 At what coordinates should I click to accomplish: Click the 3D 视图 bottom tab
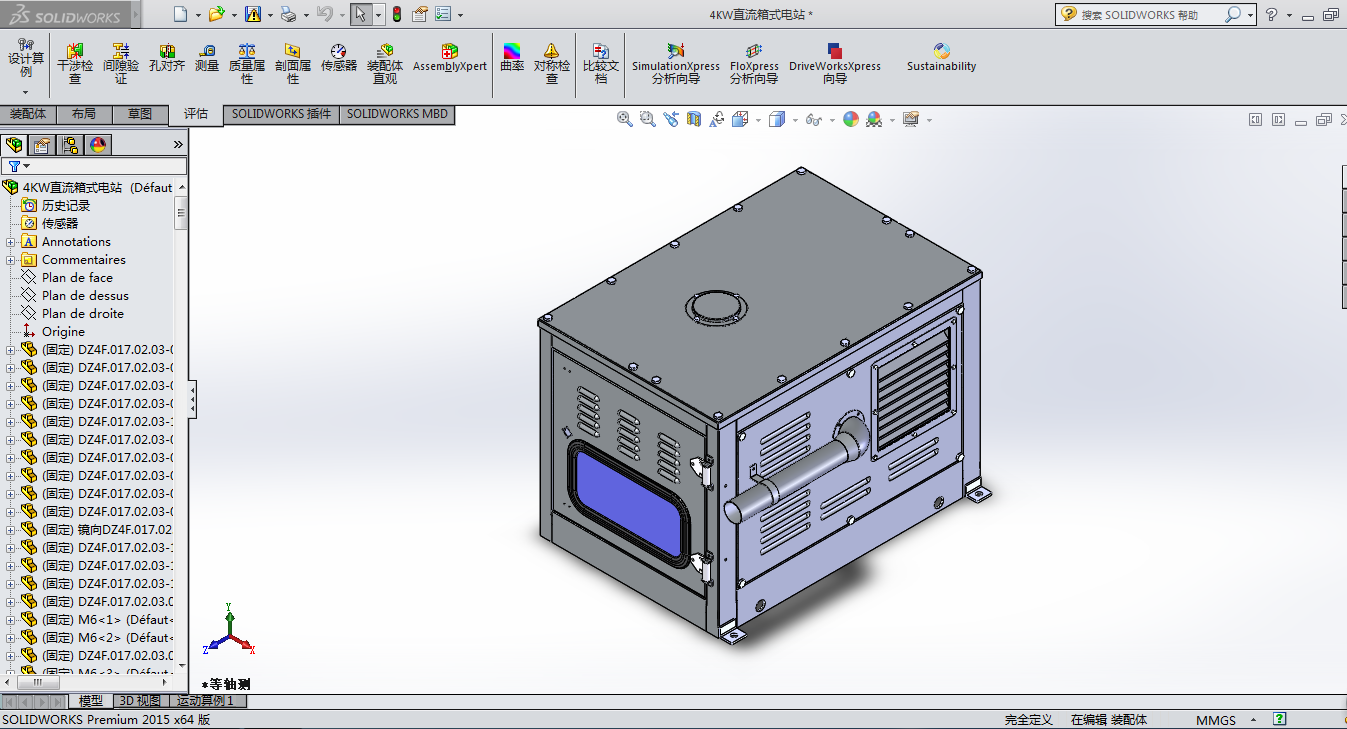coord(138,701)
